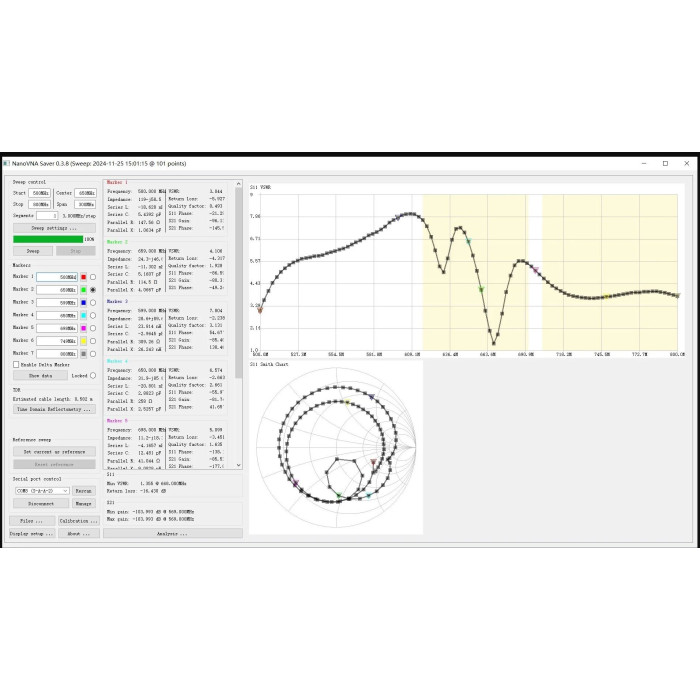Viewport: 700px width, 700px height.
Task: Select Marker 7 radio button
Action: click(93, 354)
